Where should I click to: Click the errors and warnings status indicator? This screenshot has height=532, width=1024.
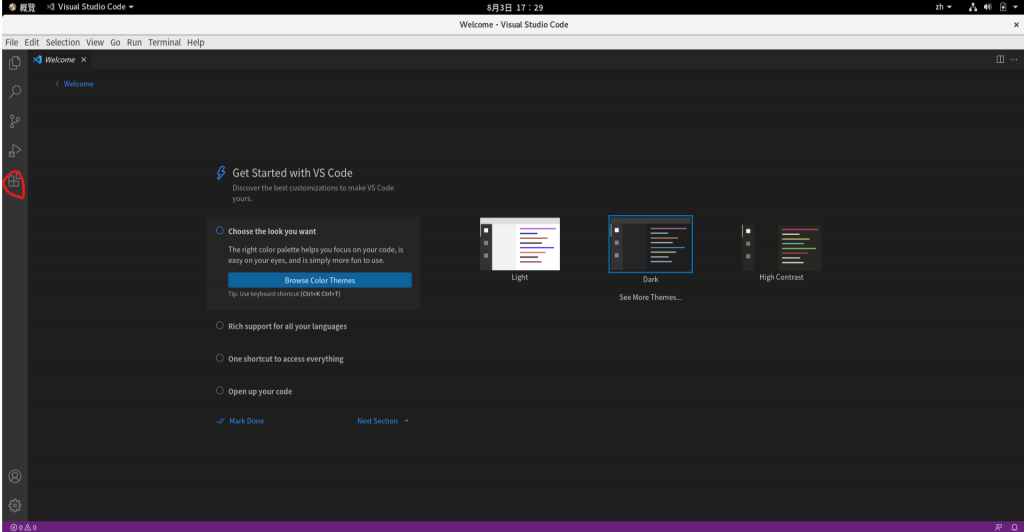24,527
